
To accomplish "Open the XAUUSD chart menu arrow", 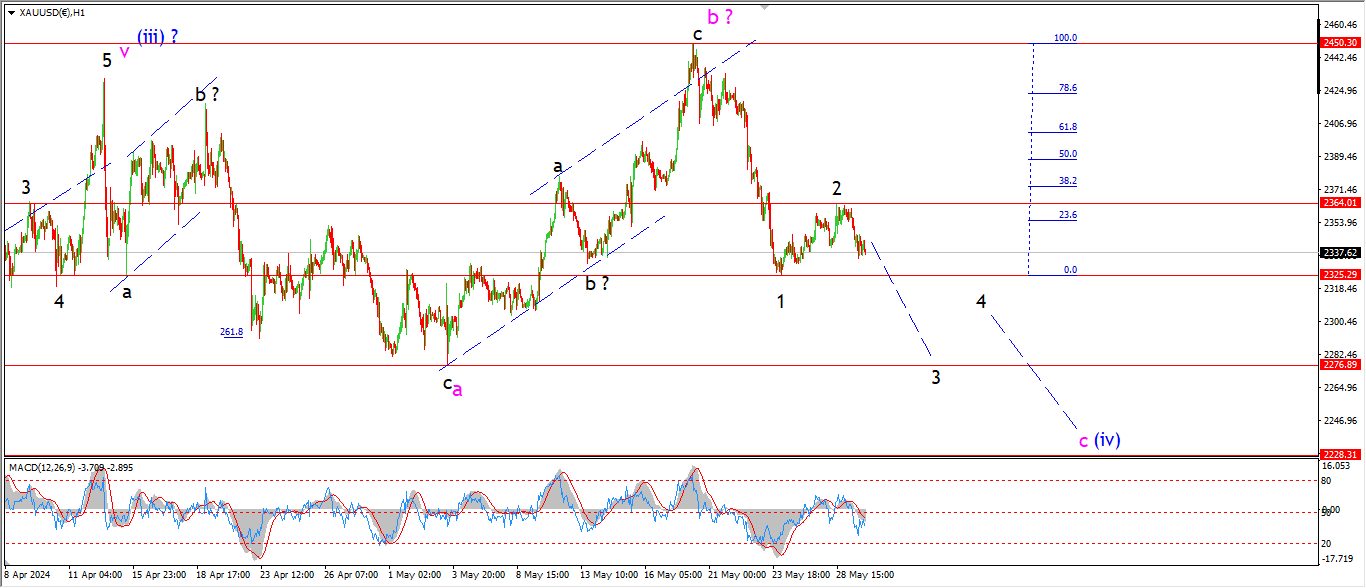I will click(11, 13).
